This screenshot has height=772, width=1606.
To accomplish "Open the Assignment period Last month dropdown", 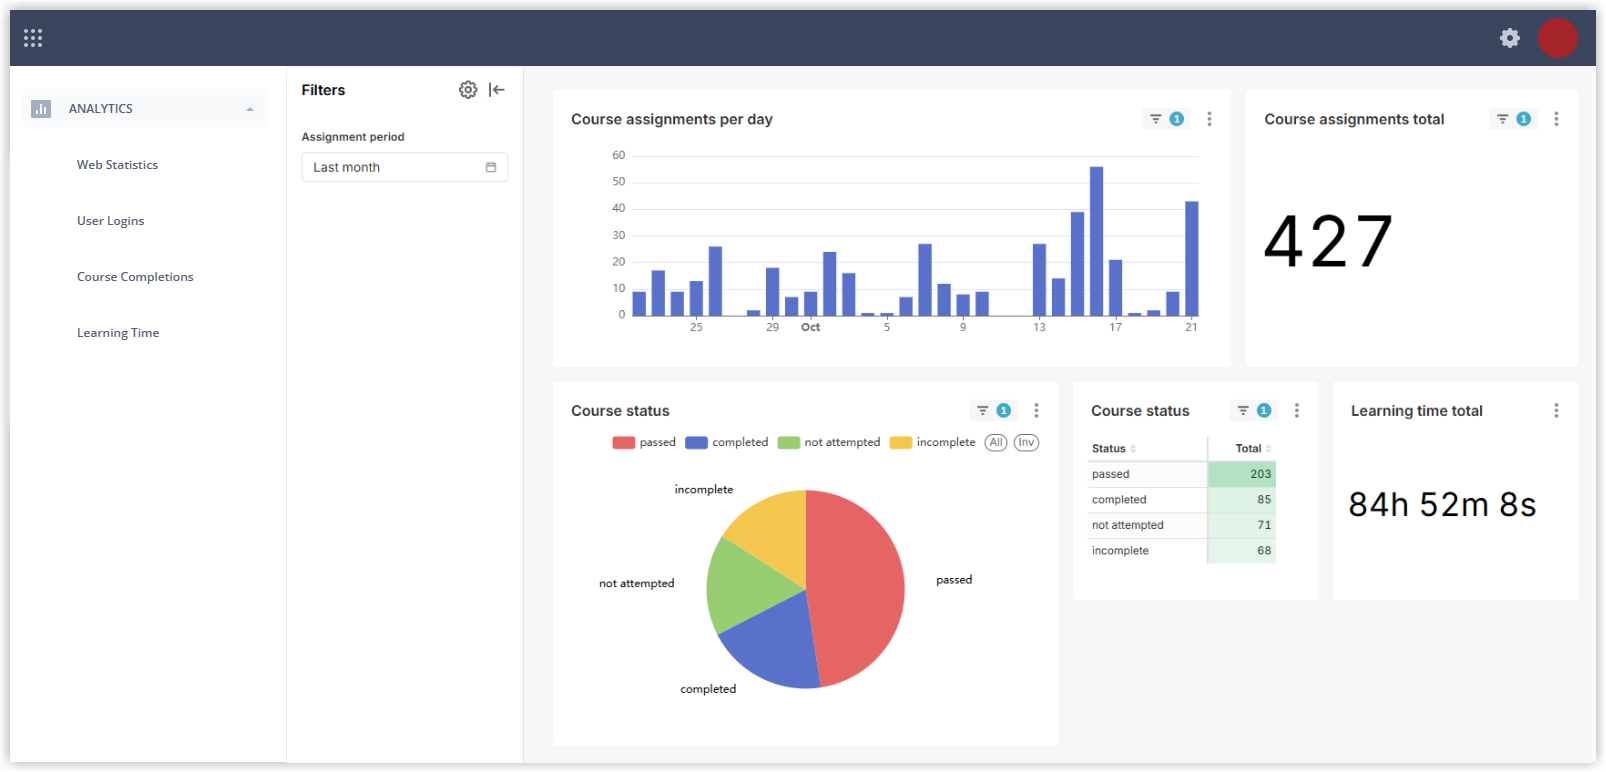I will coord(404,168).
